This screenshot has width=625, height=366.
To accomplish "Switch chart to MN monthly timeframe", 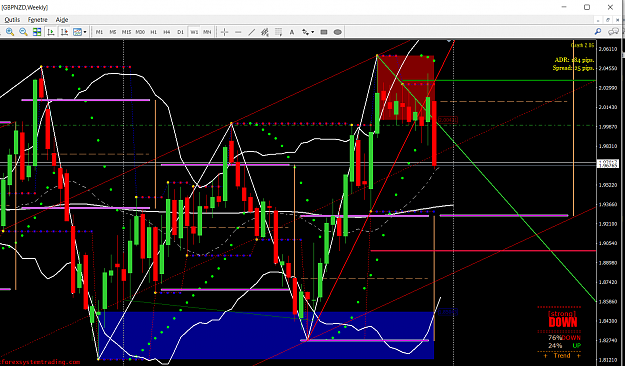I will click(x=207, y=32).
